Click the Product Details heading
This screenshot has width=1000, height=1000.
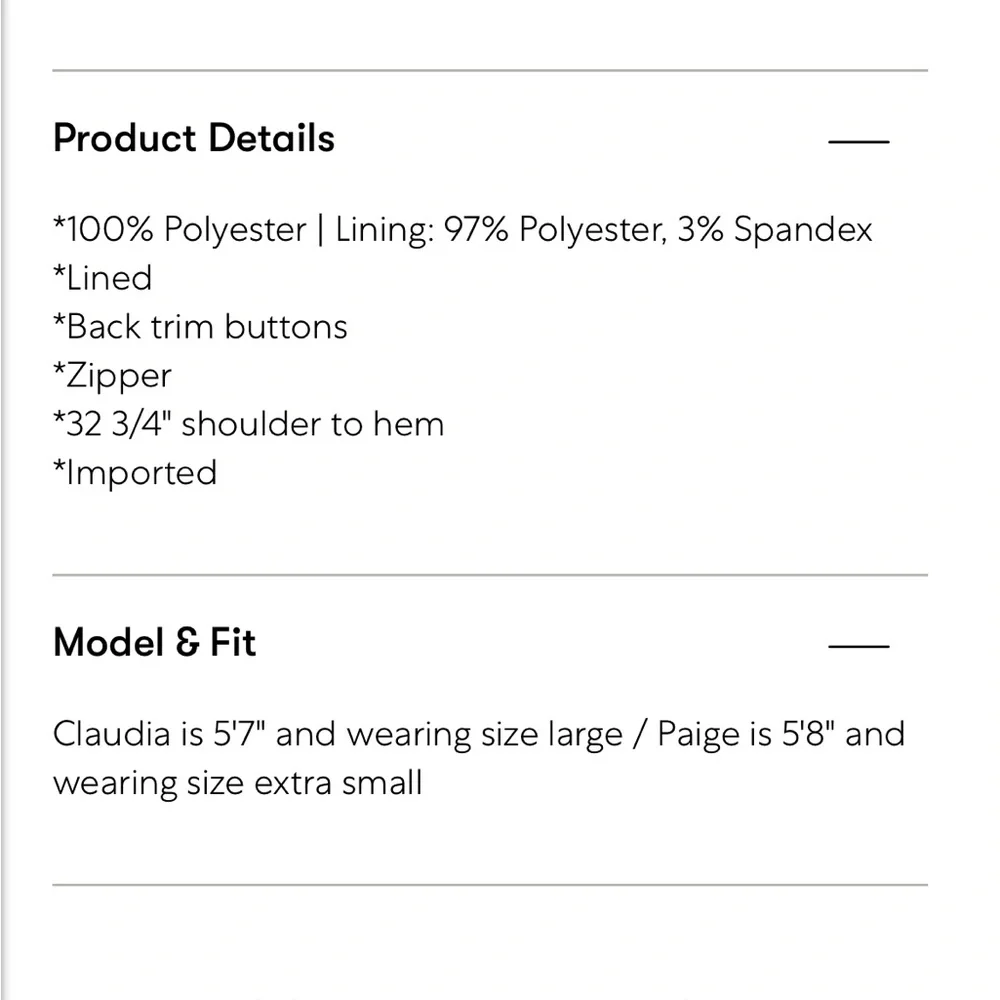(x=194, y=138)
